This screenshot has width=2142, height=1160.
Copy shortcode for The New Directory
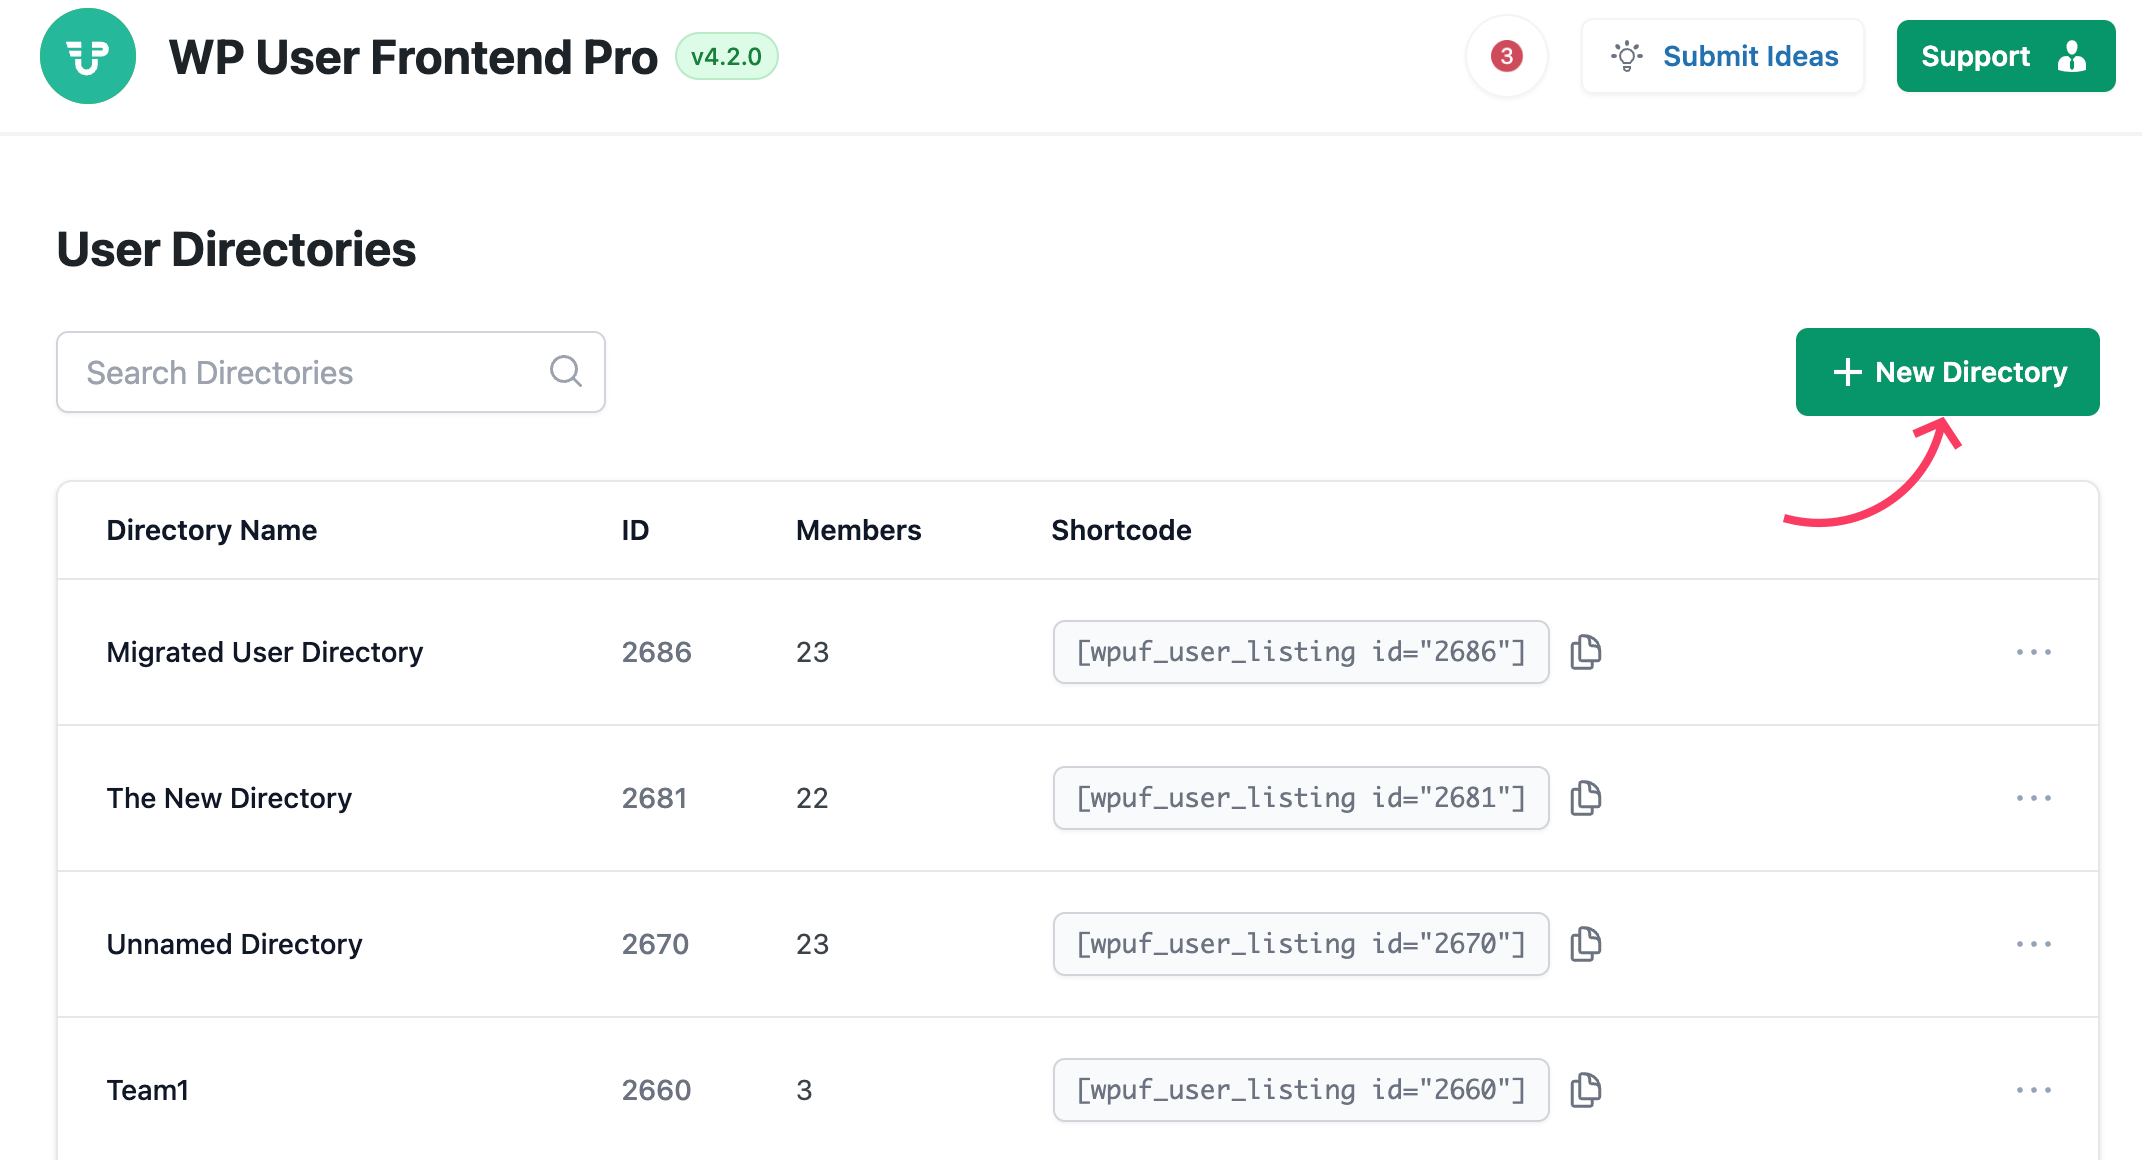(x=1586, y=798)
